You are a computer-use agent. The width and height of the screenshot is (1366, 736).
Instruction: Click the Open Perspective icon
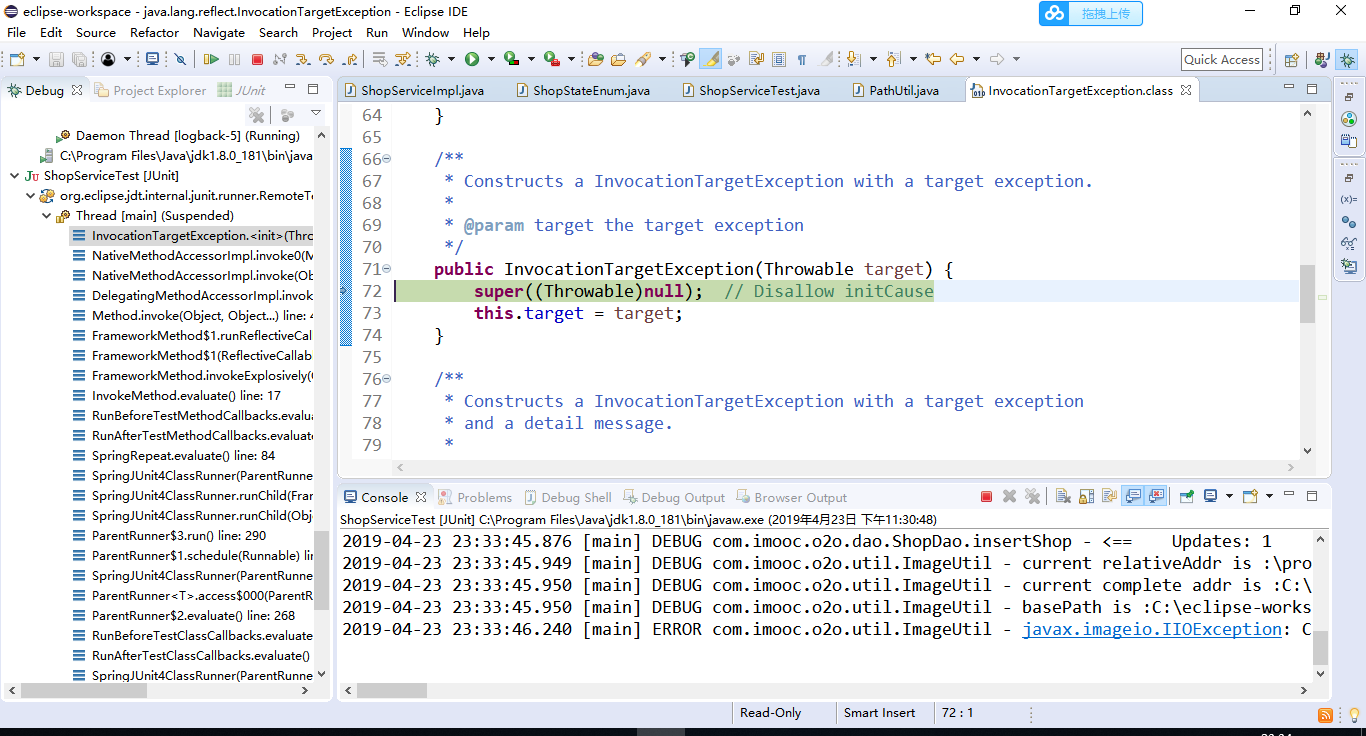point(1291,60)
